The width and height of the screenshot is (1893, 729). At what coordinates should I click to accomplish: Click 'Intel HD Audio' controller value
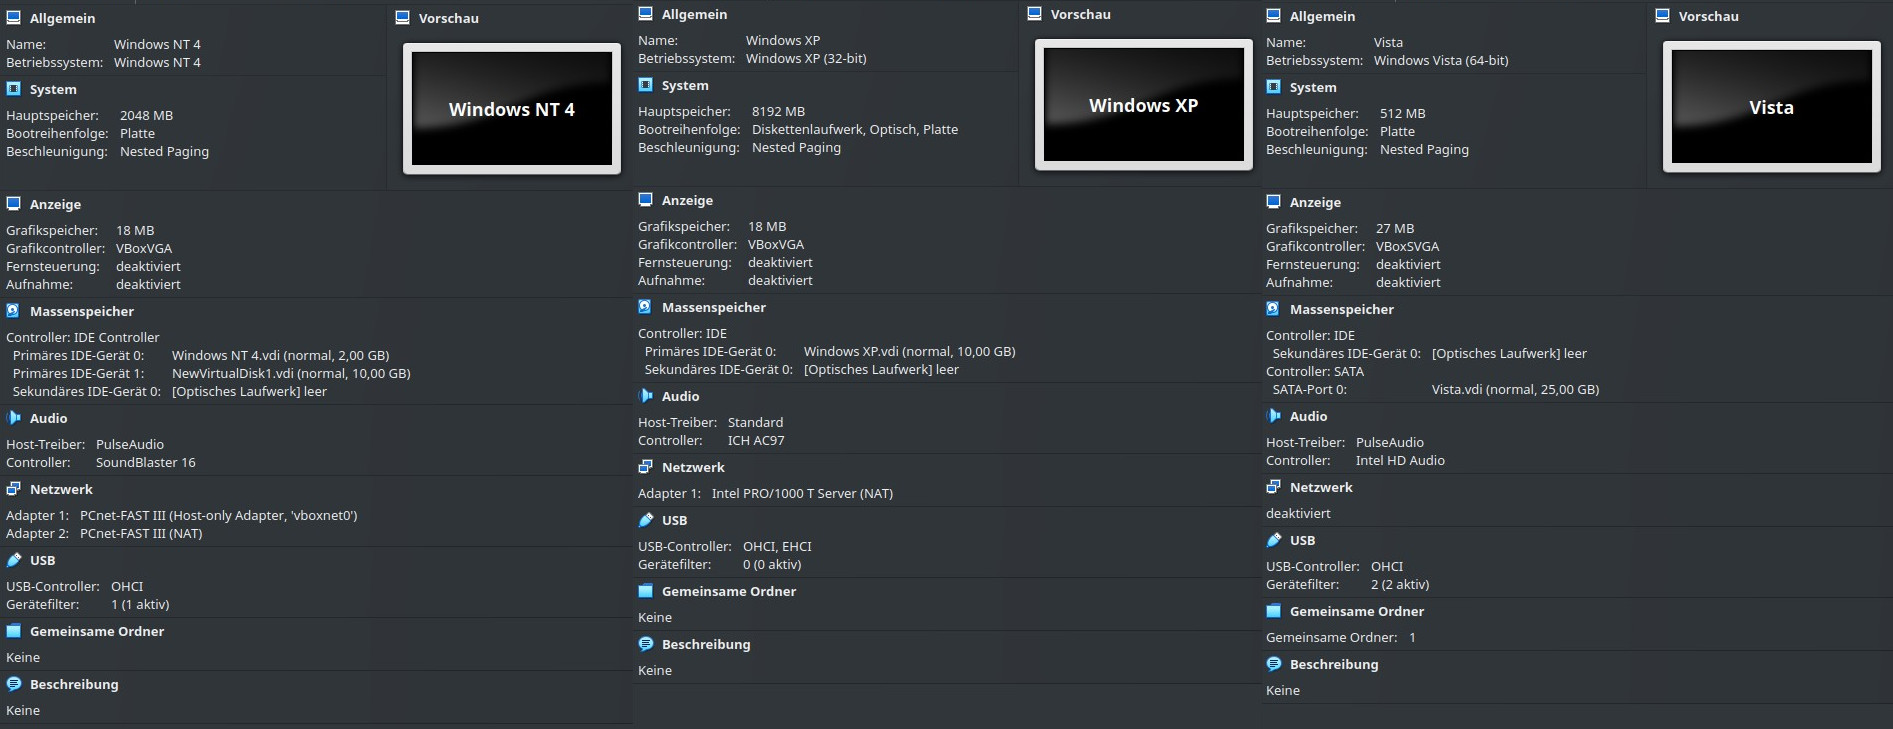1400,460
